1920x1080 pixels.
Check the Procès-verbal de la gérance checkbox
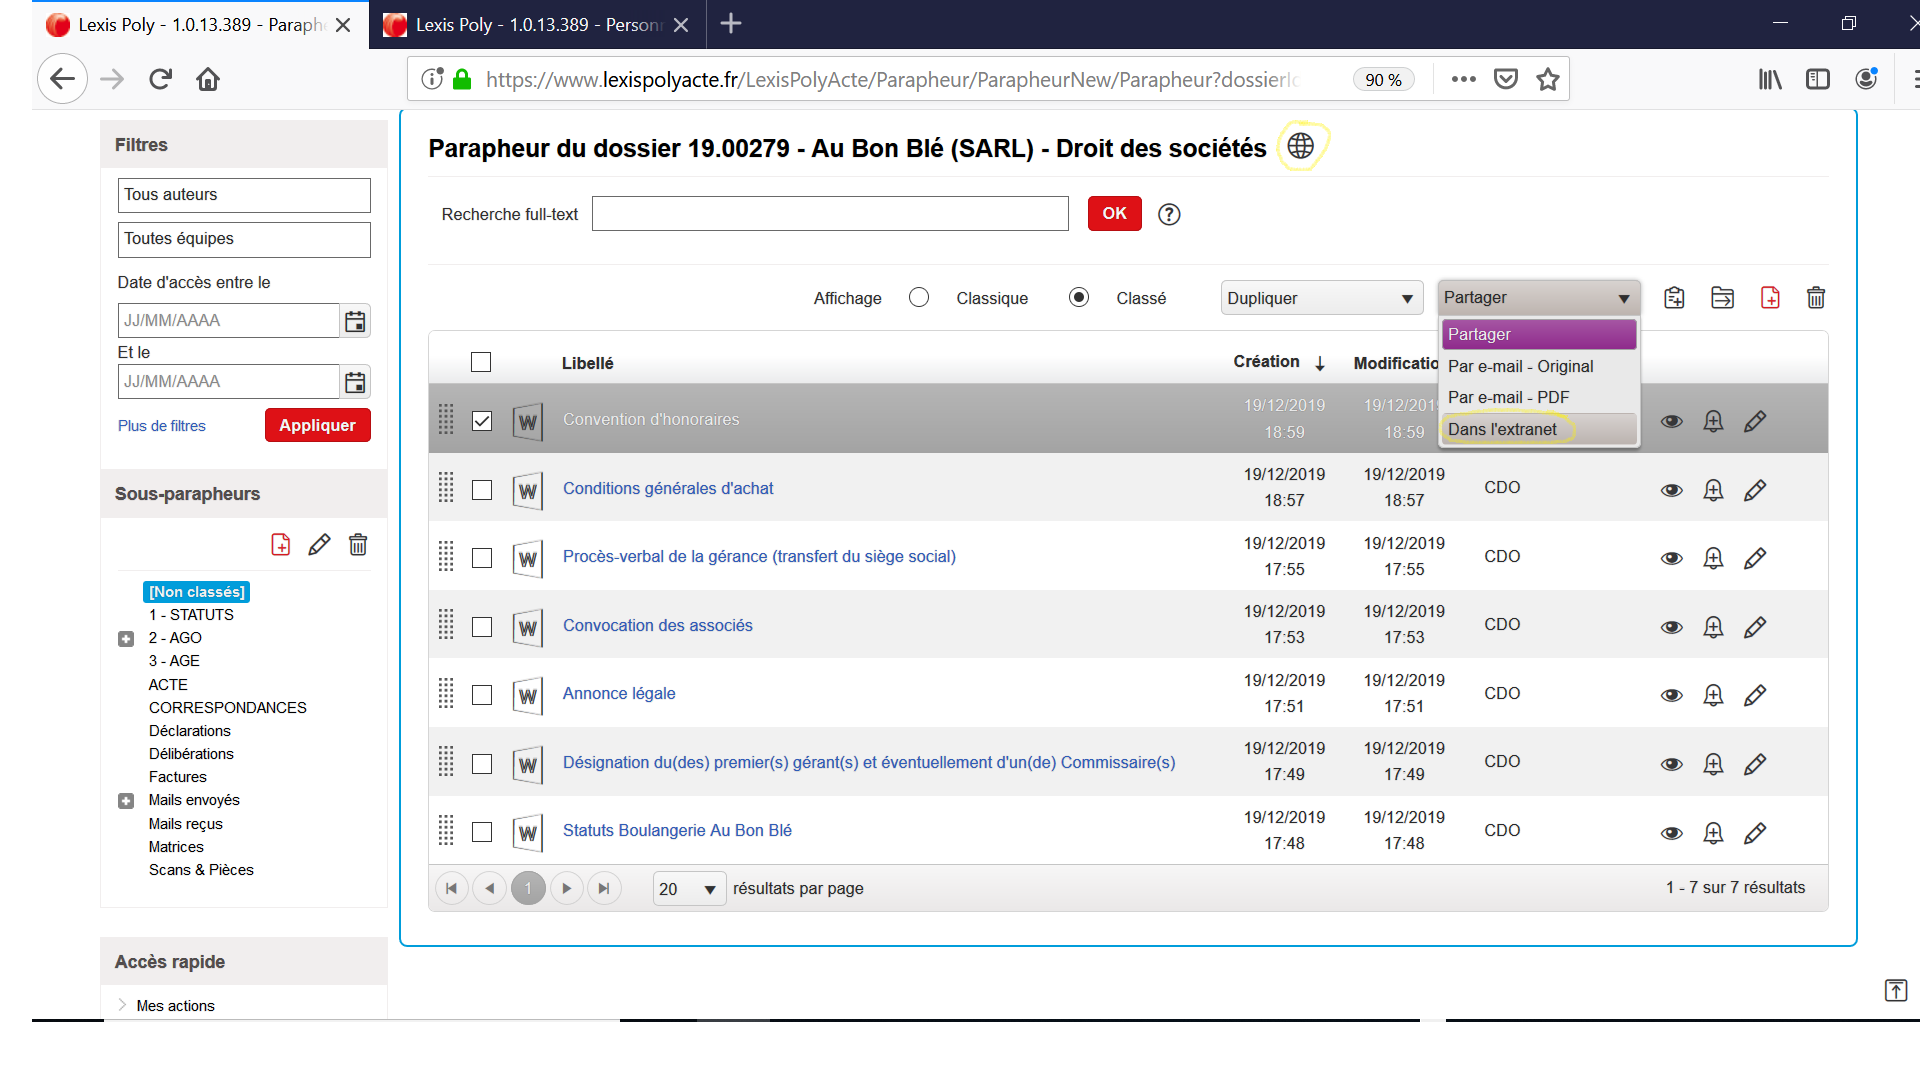482,558
